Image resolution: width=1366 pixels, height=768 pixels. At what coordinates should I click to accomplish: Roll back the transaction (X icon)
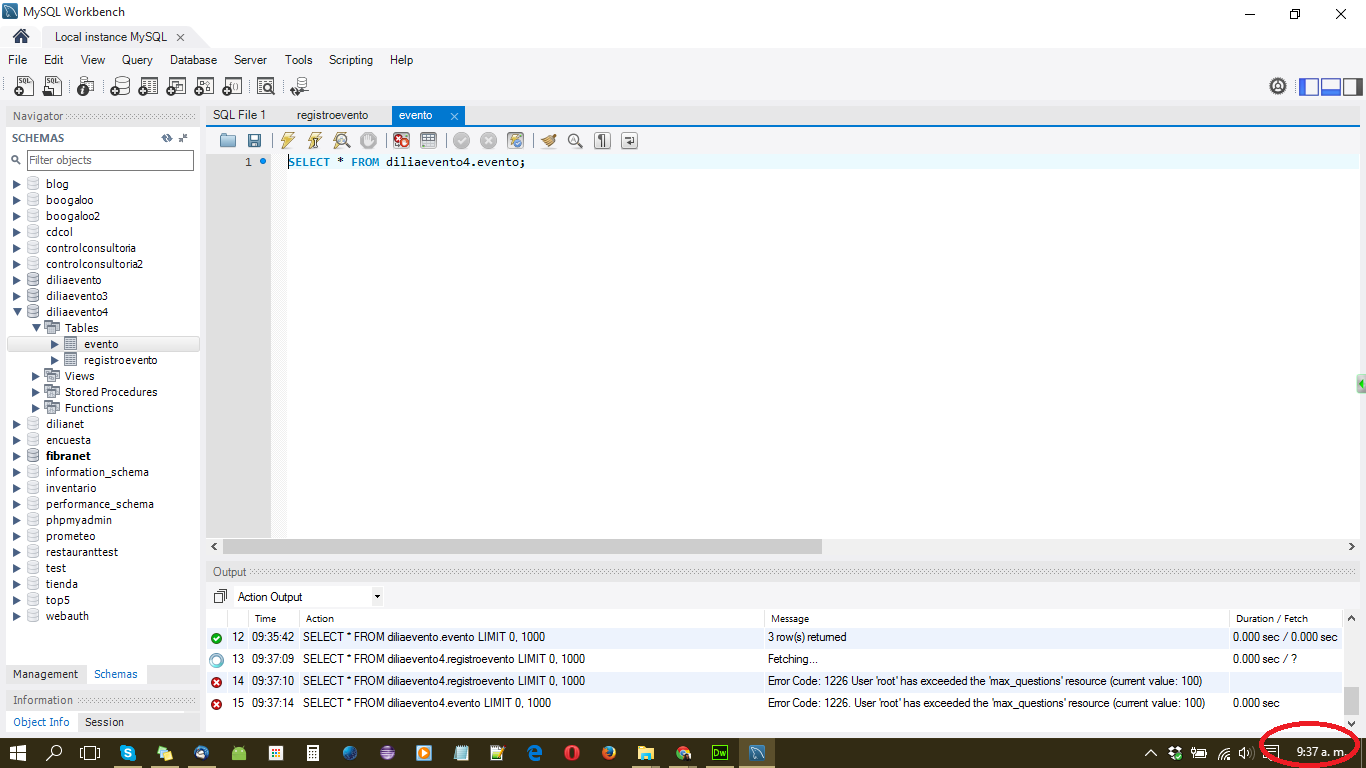(x=488, y=141)
